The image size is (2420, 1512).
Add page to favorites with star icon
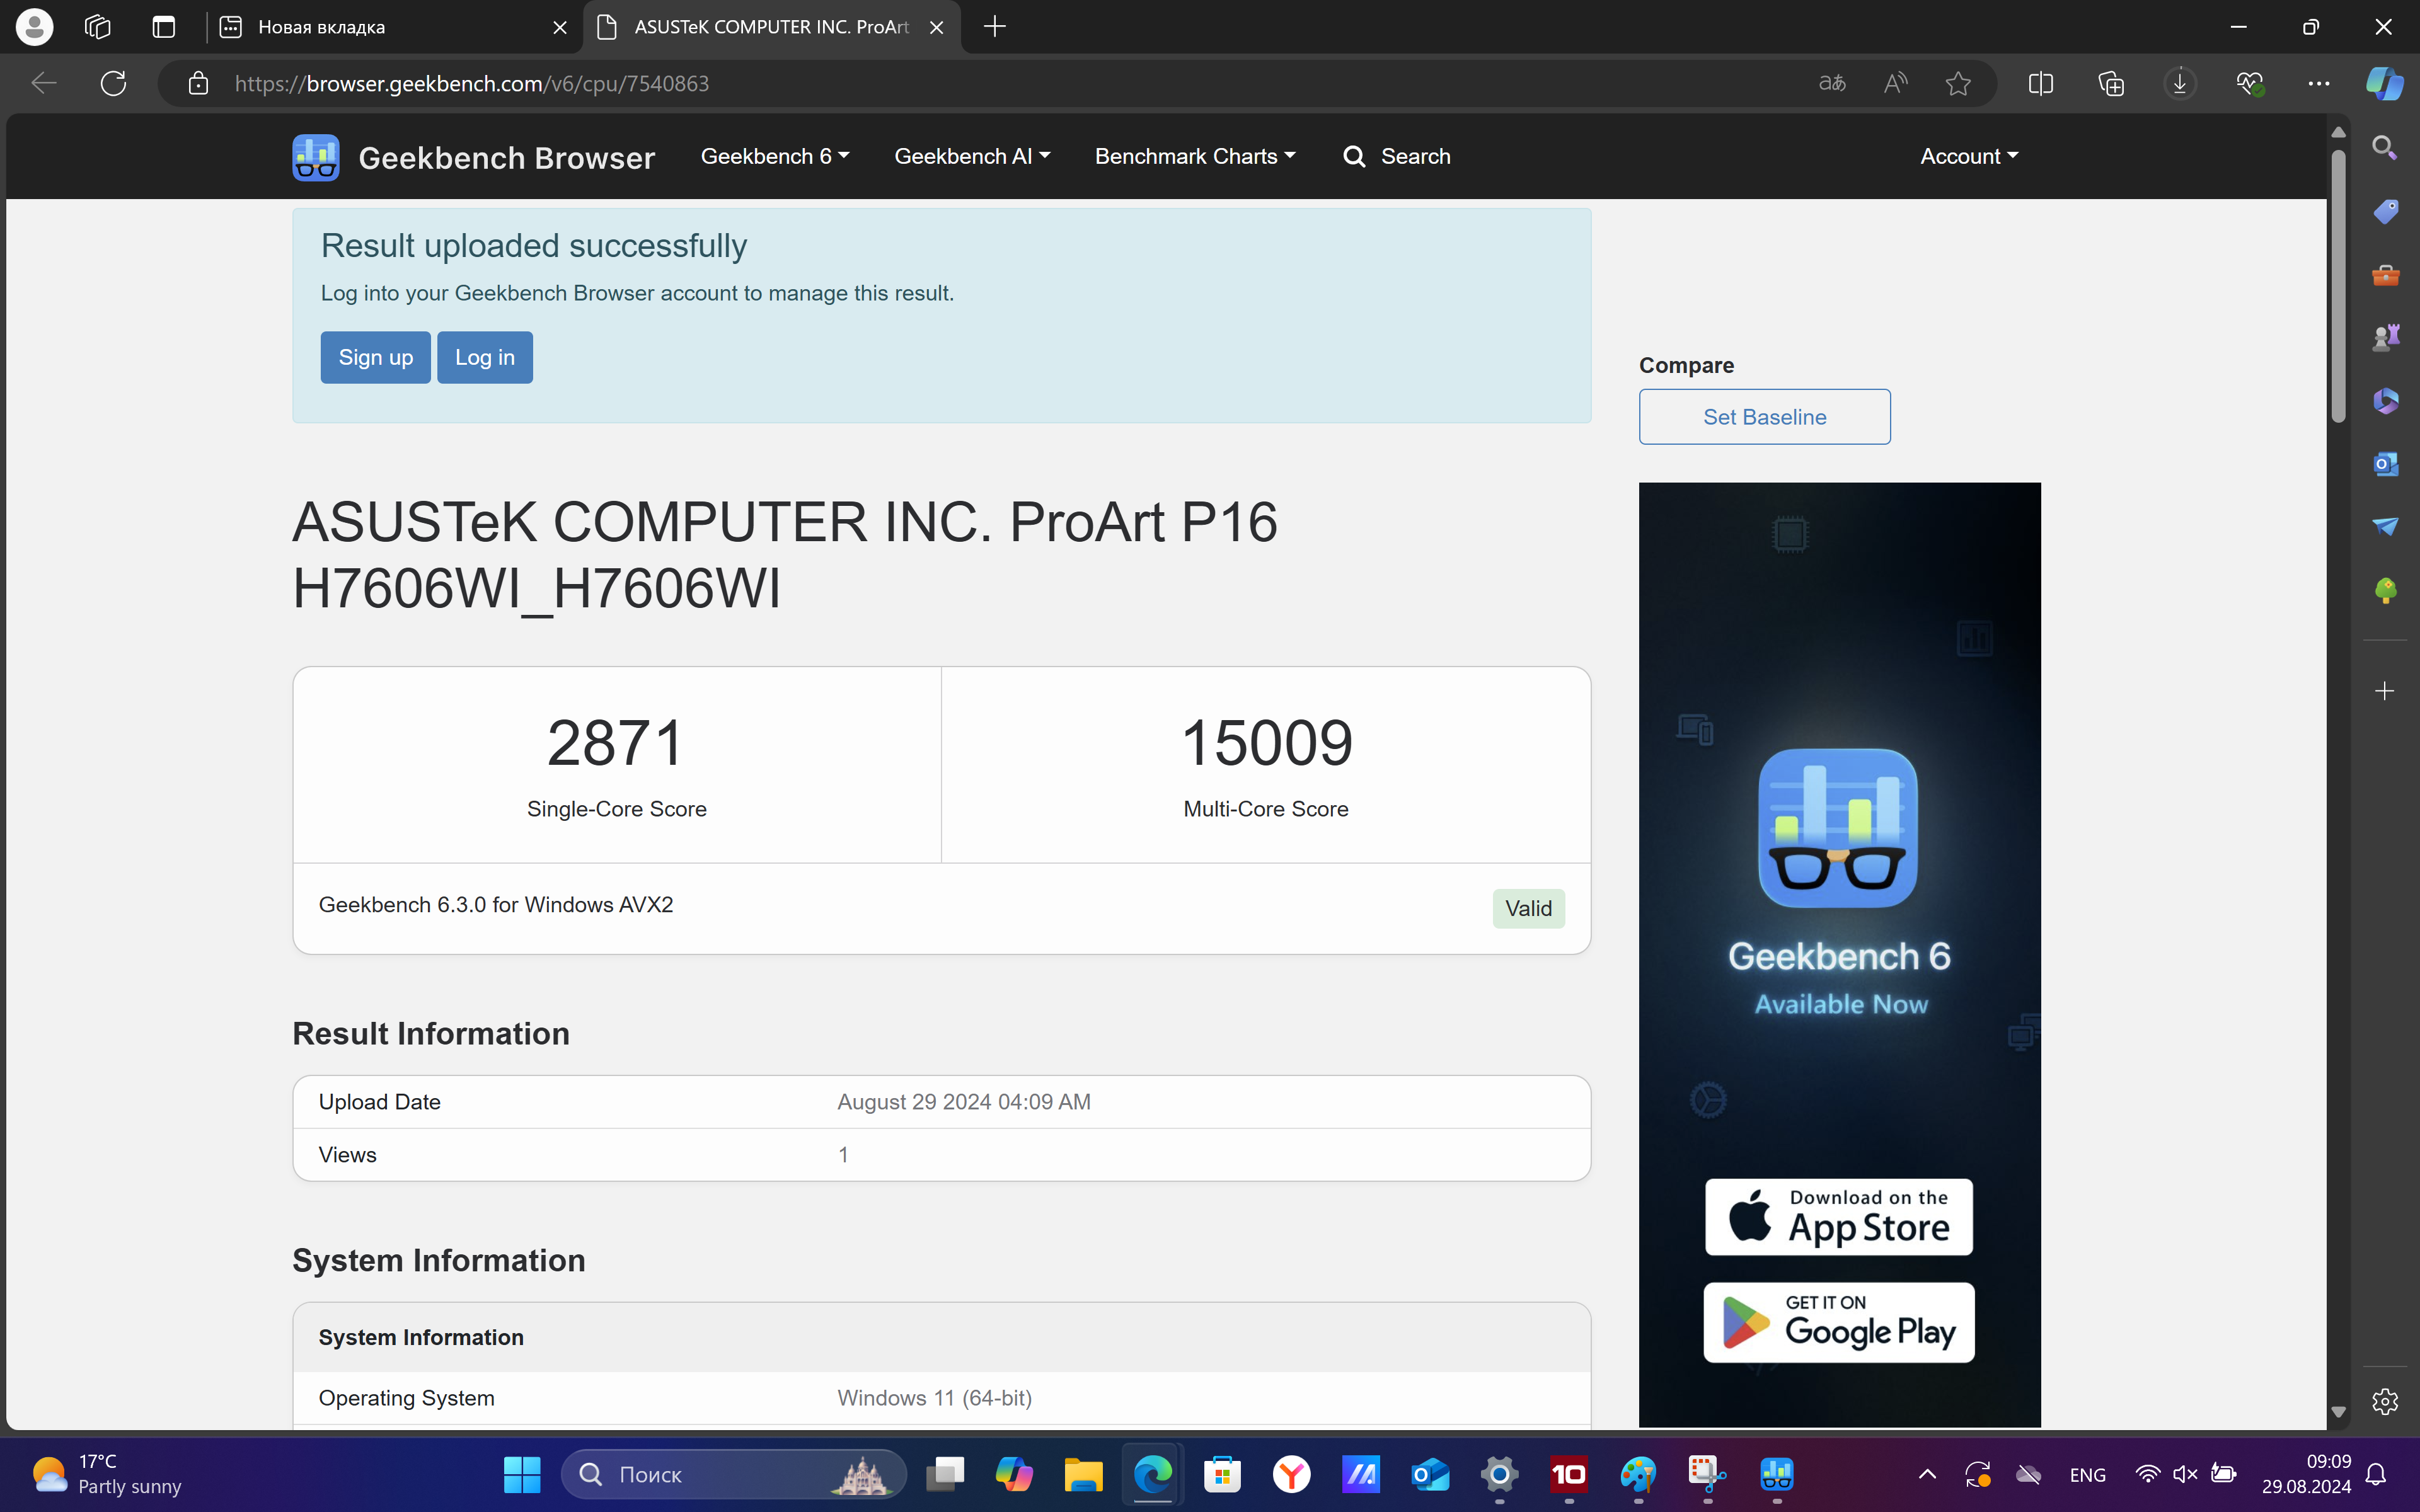coord(1958,83)
